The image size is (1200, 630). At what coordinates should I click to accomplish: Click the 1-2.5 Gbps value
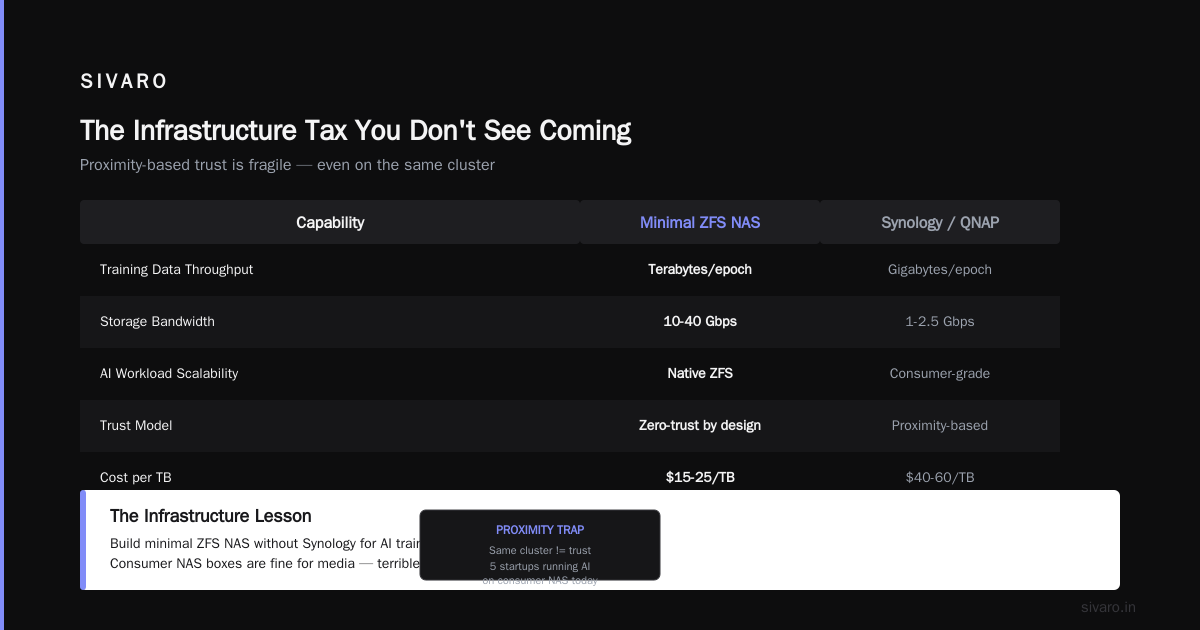tap(940, 322)
